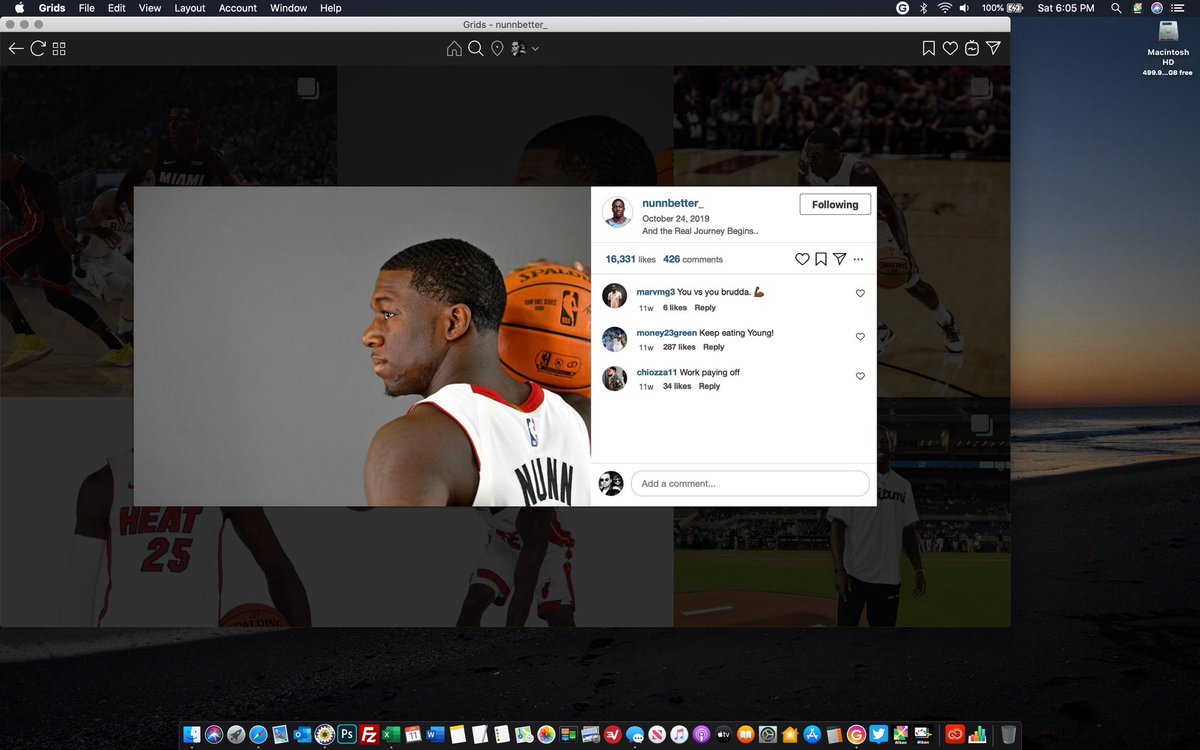Open the search magnifier in Grids toolbar
Screen dimensions: 1200x750
(x=476, y=48)
